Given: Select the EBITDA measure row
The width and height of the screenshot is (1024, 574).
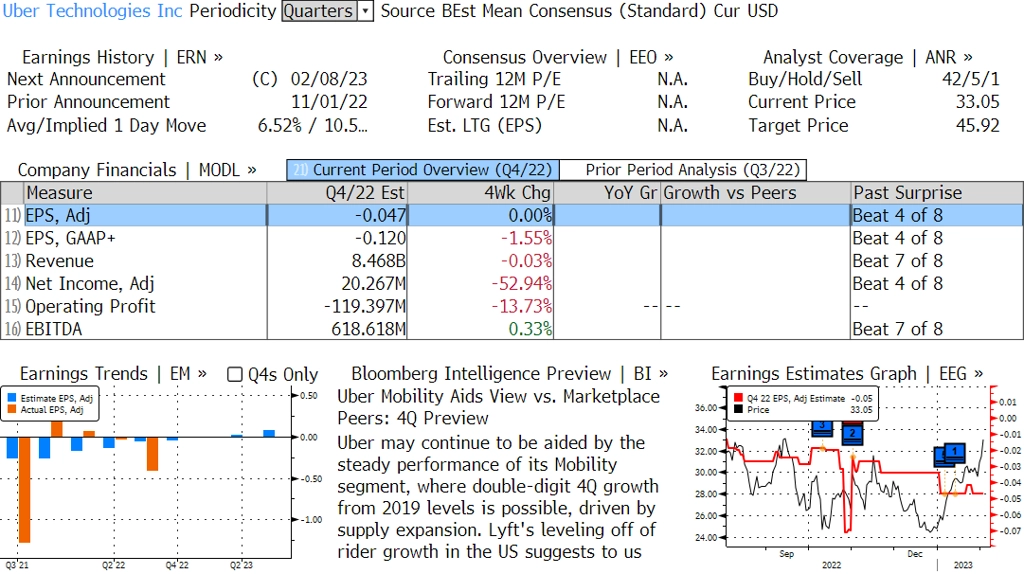Looking at the screenshot, I should click(x=512, y=329).
